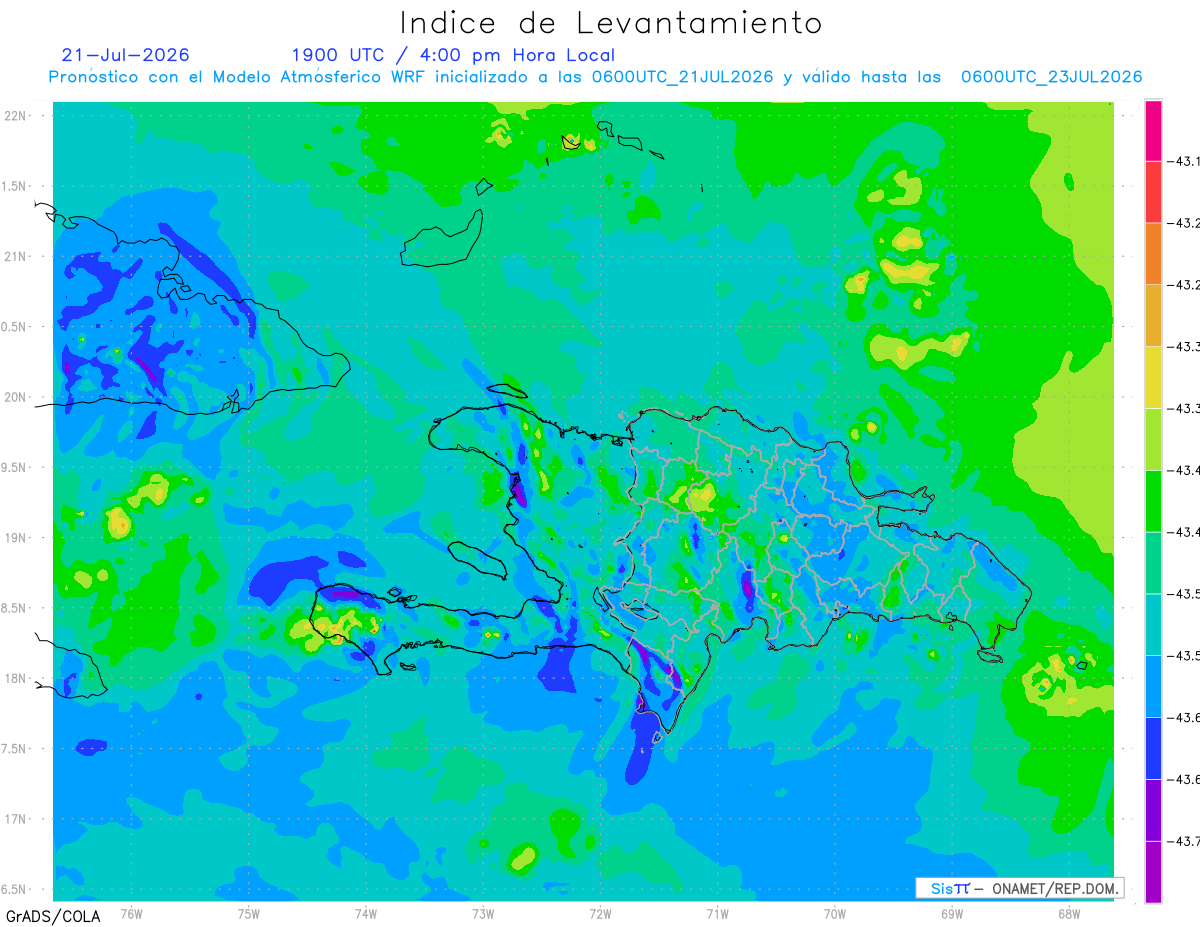Click the "17N" latitude label
Screen dimensions: 1200x927
click(x=16, y=819)
